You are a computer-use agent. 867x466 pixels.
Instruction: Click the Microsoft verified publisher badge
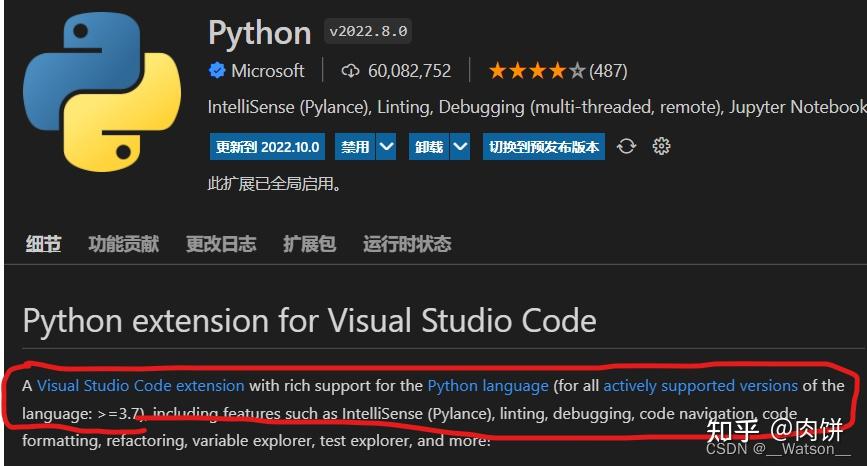coord(217,71)
